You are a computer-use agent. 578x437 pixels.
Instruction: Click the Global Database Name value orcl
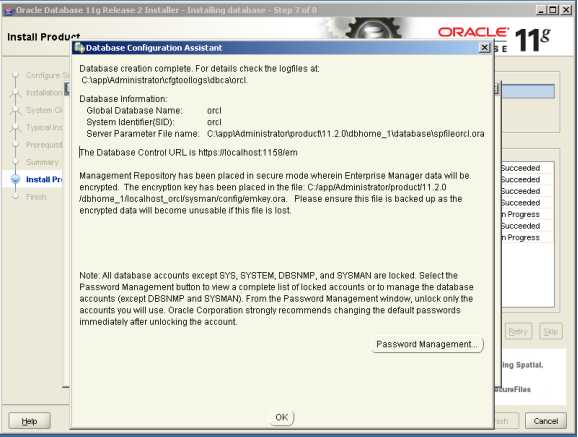click(x=214, y=111)
